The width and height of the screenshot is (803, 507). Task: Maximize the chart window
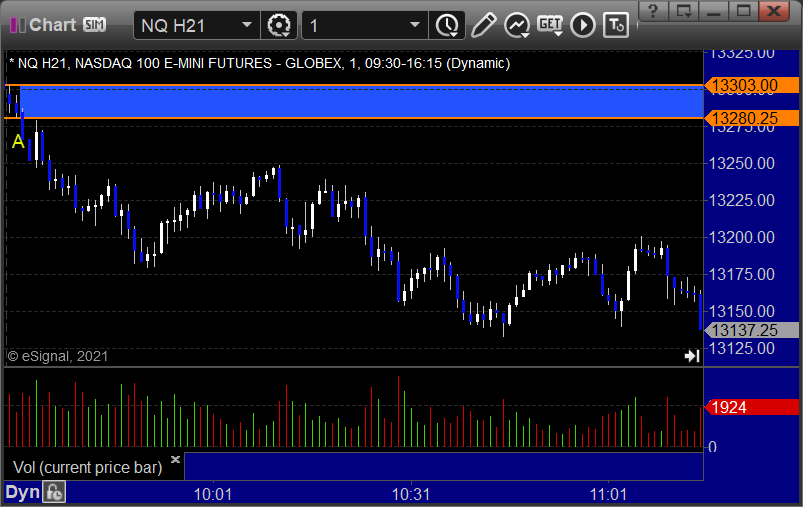point(744,10)
